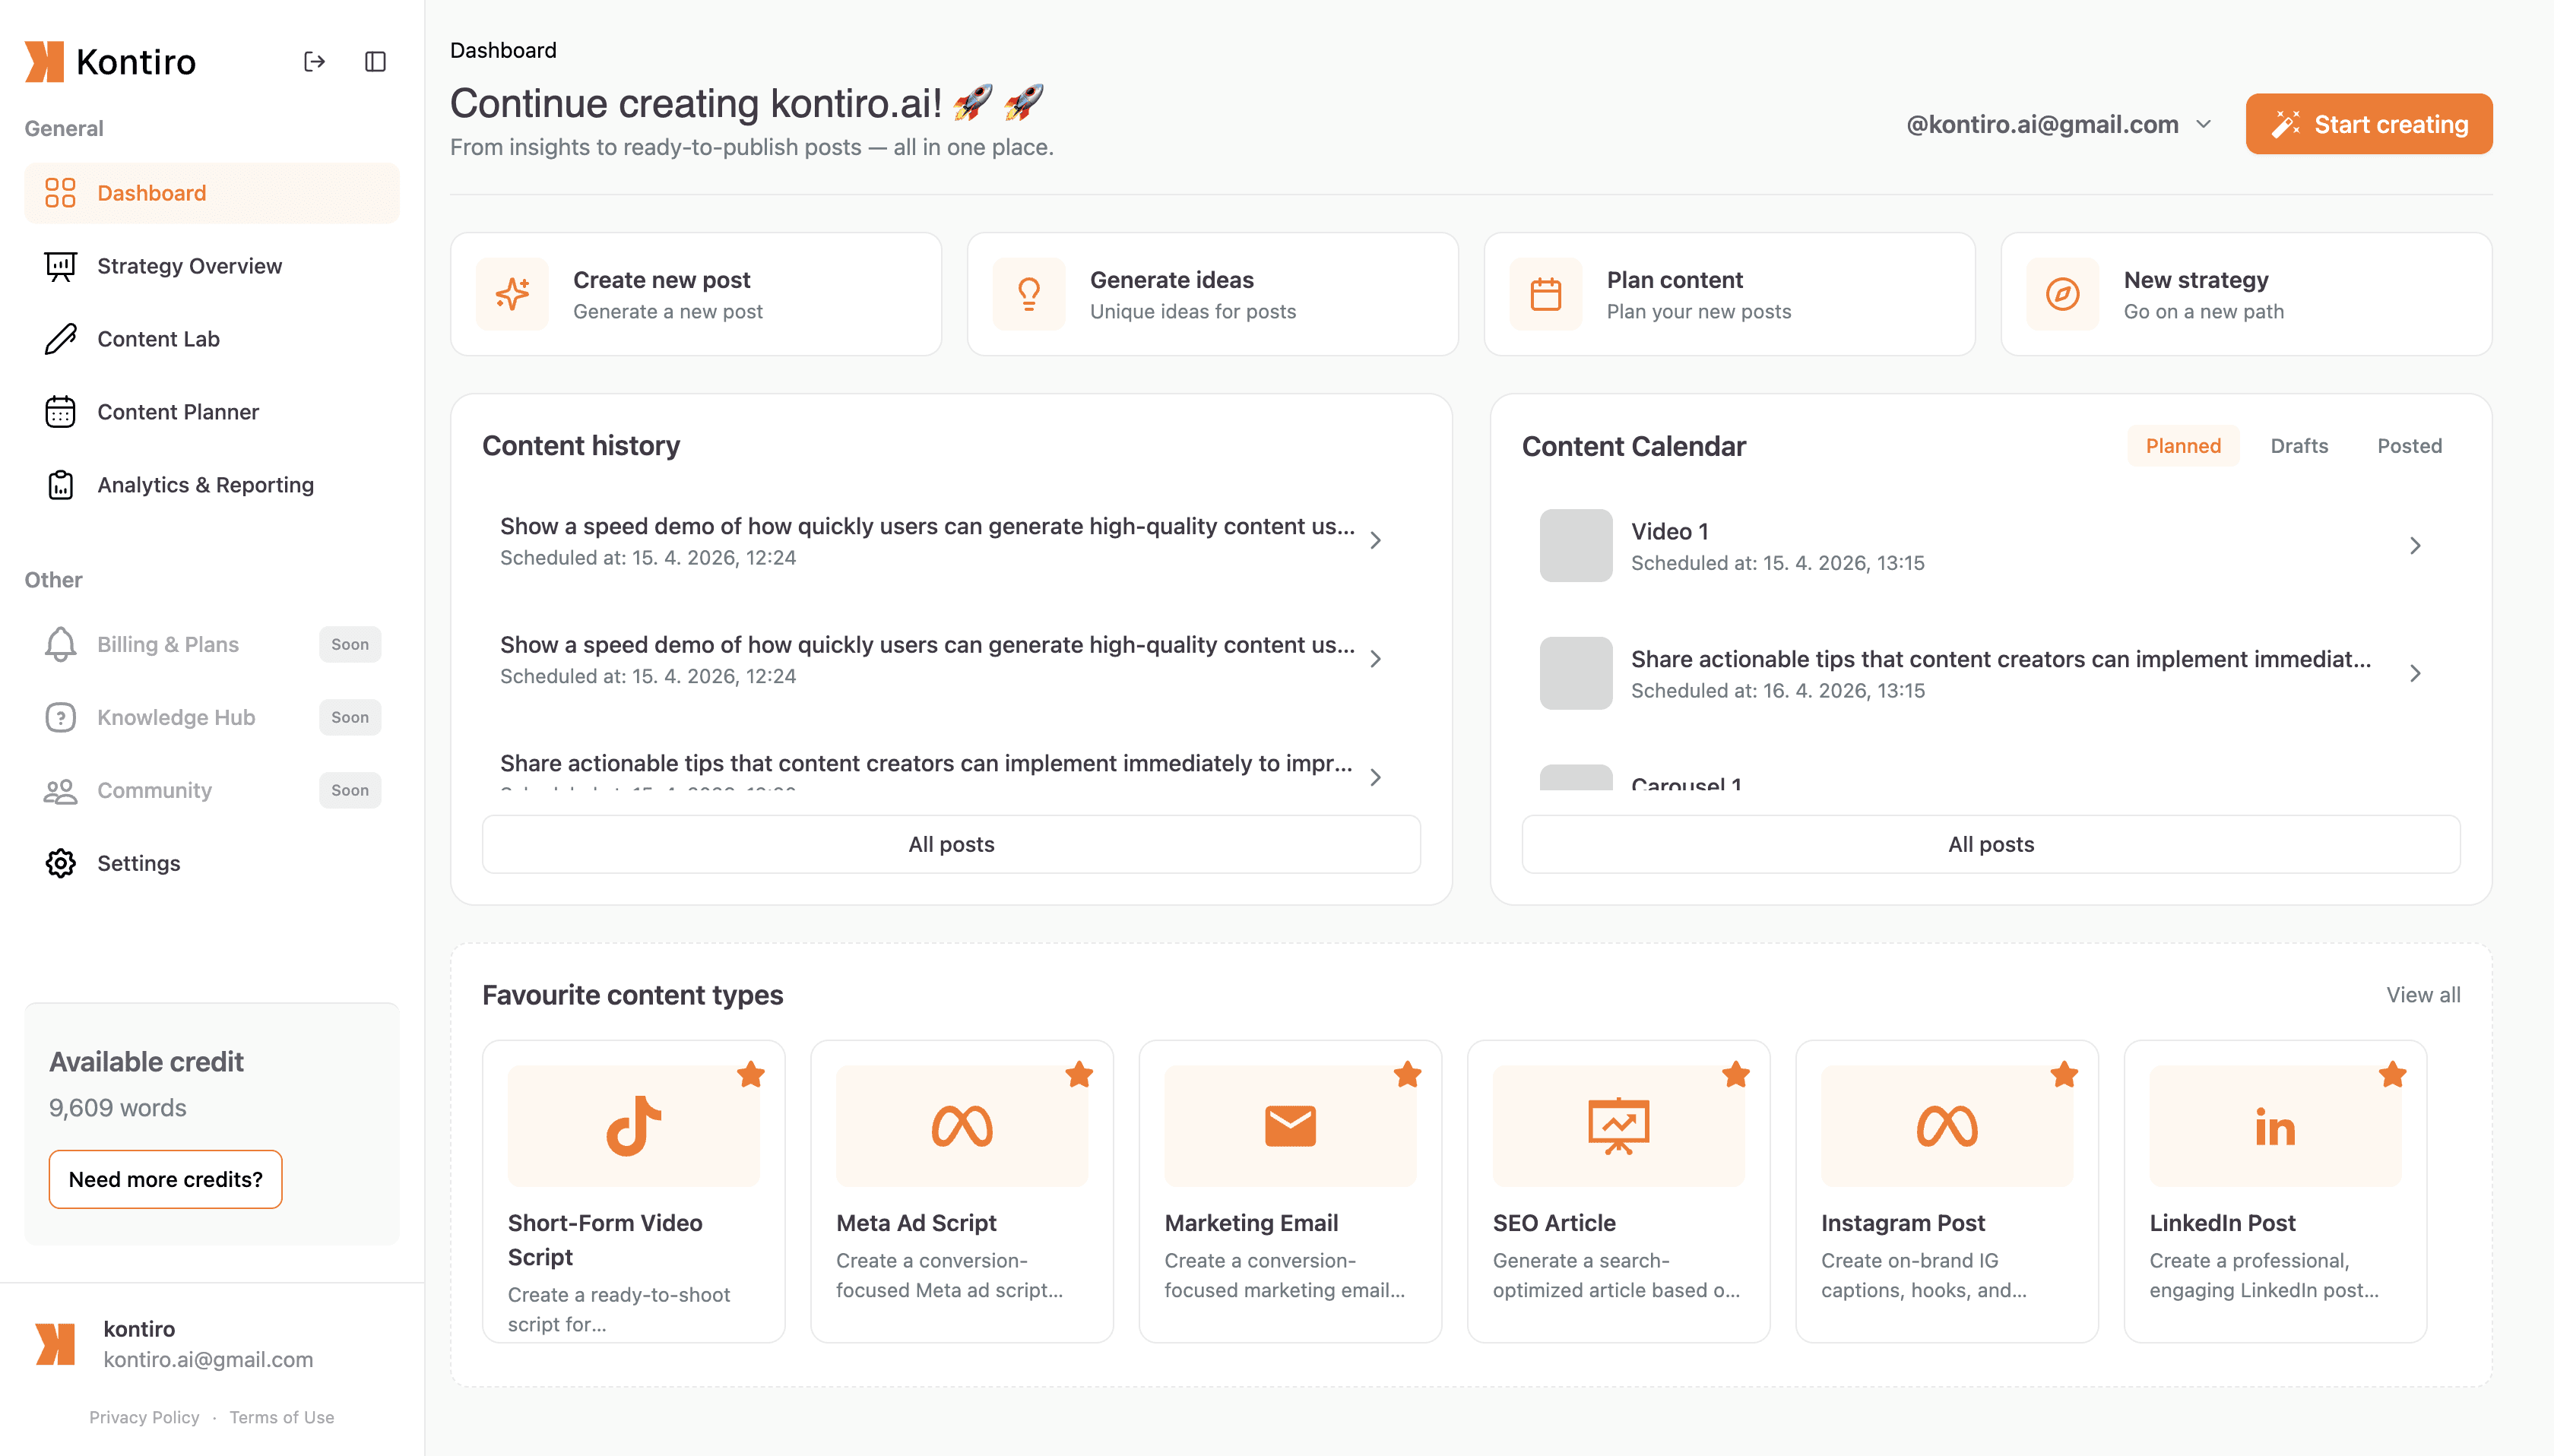Expand the Video 1 calendar entry chevron
The height and width of the screenshot is (1456, 2554).
click(x=2414, y=546)
